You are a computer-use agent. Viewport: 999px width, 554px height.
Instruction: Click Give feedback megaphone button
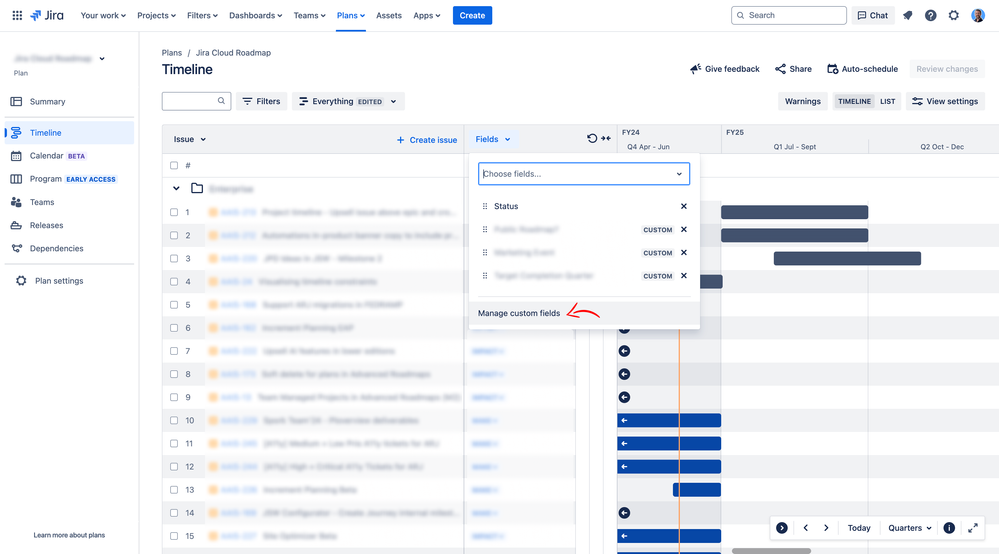[x=724, y=69]
